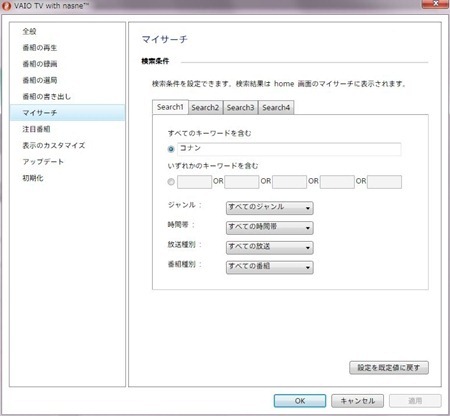This screenshot has width=450, height=416.
Task: Switch to the Search4 tab
Action: (276, 108)
